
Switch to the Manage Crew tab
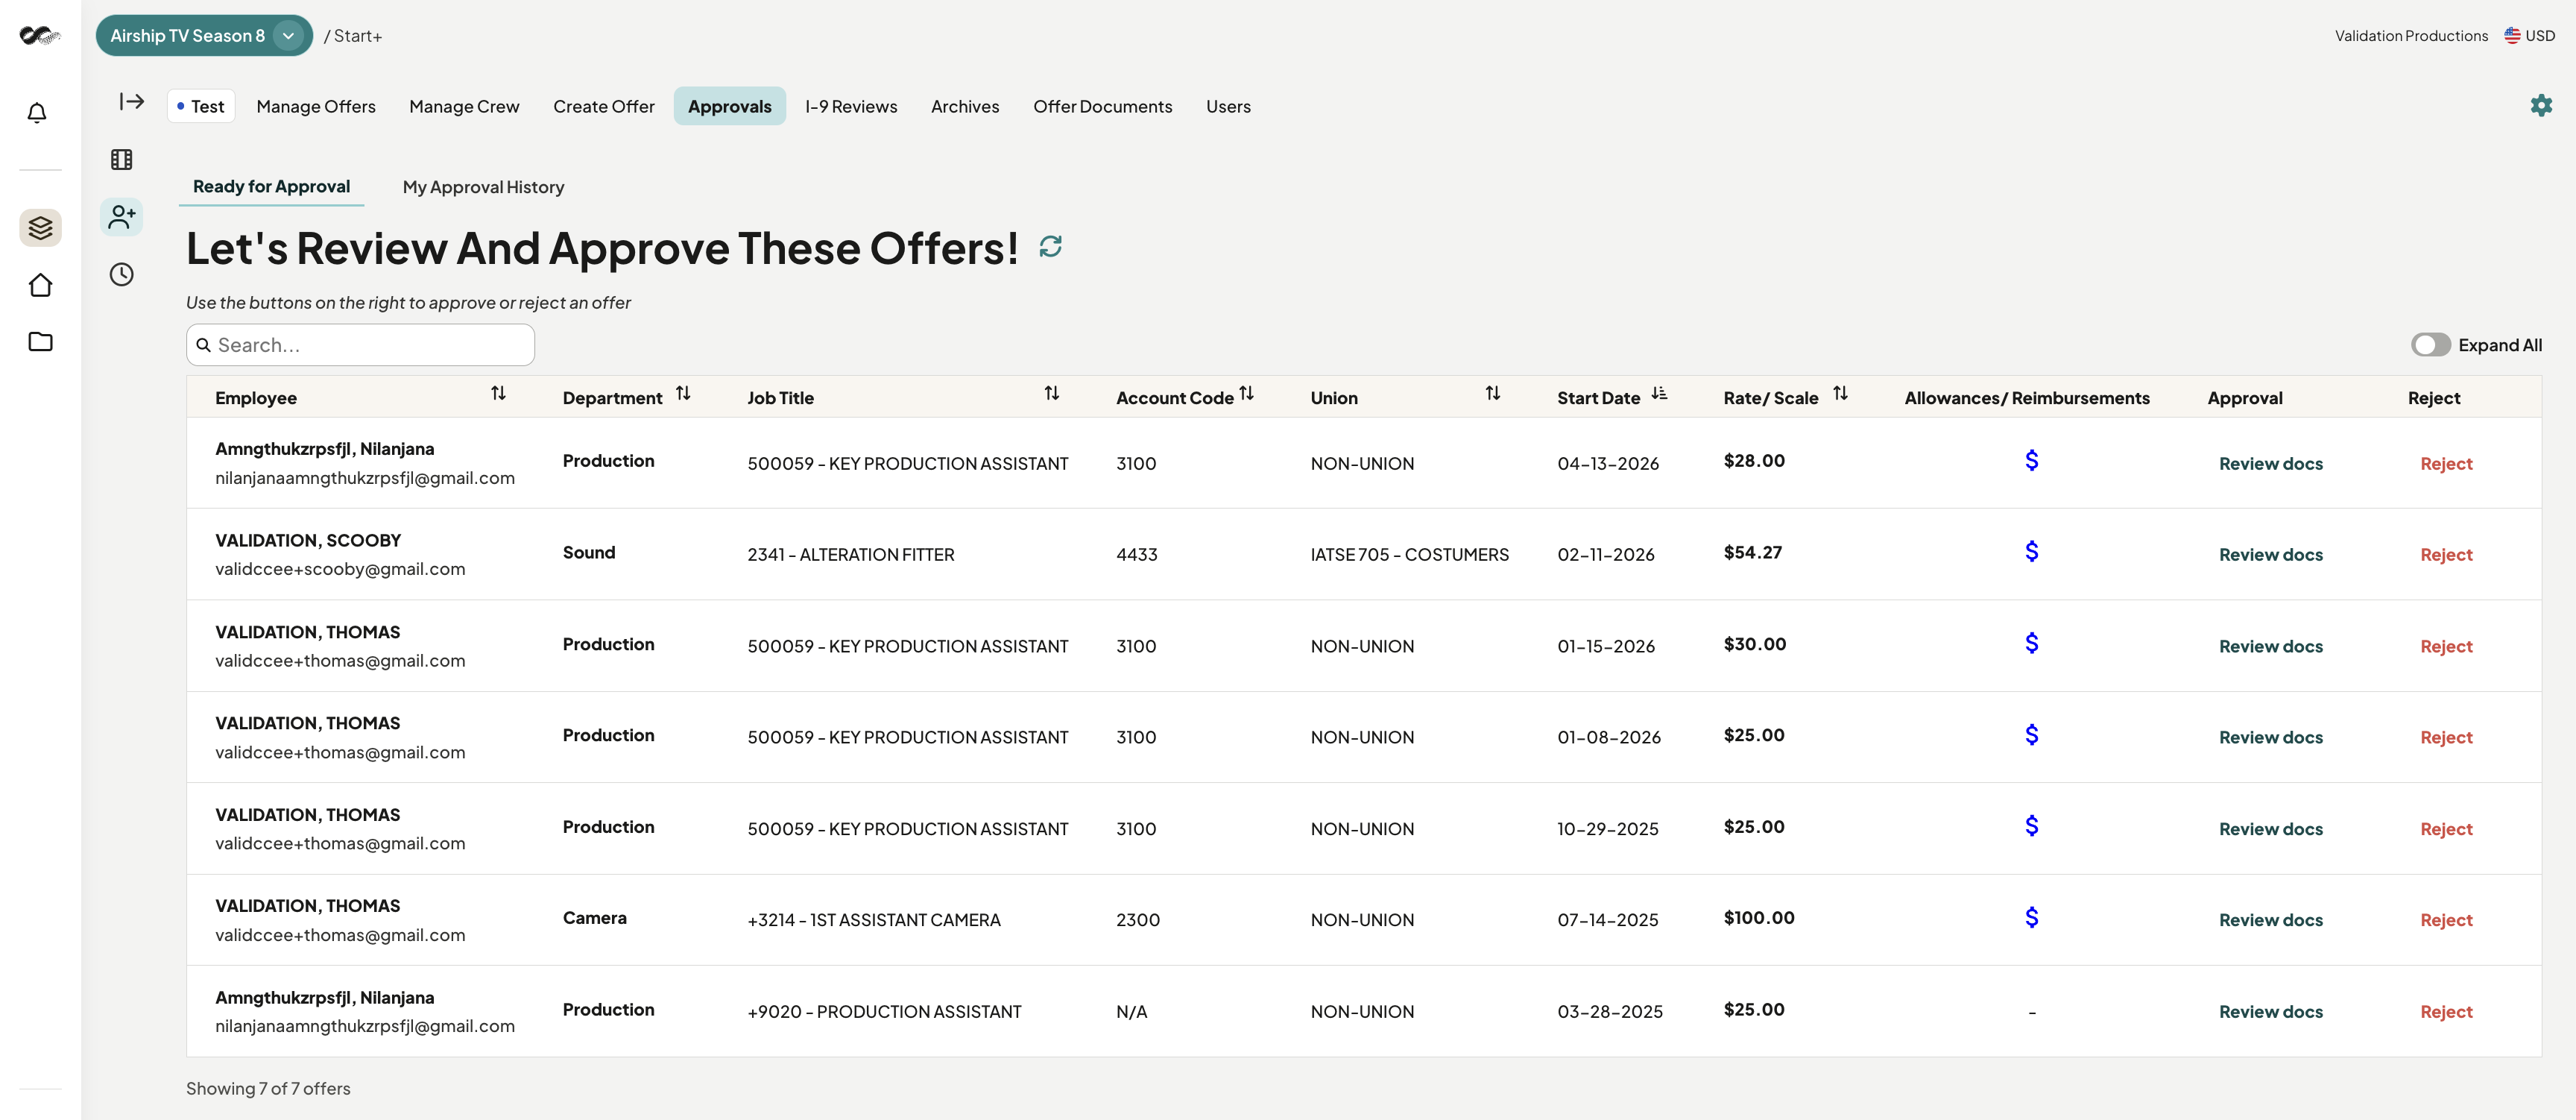[x=464, y=106]
